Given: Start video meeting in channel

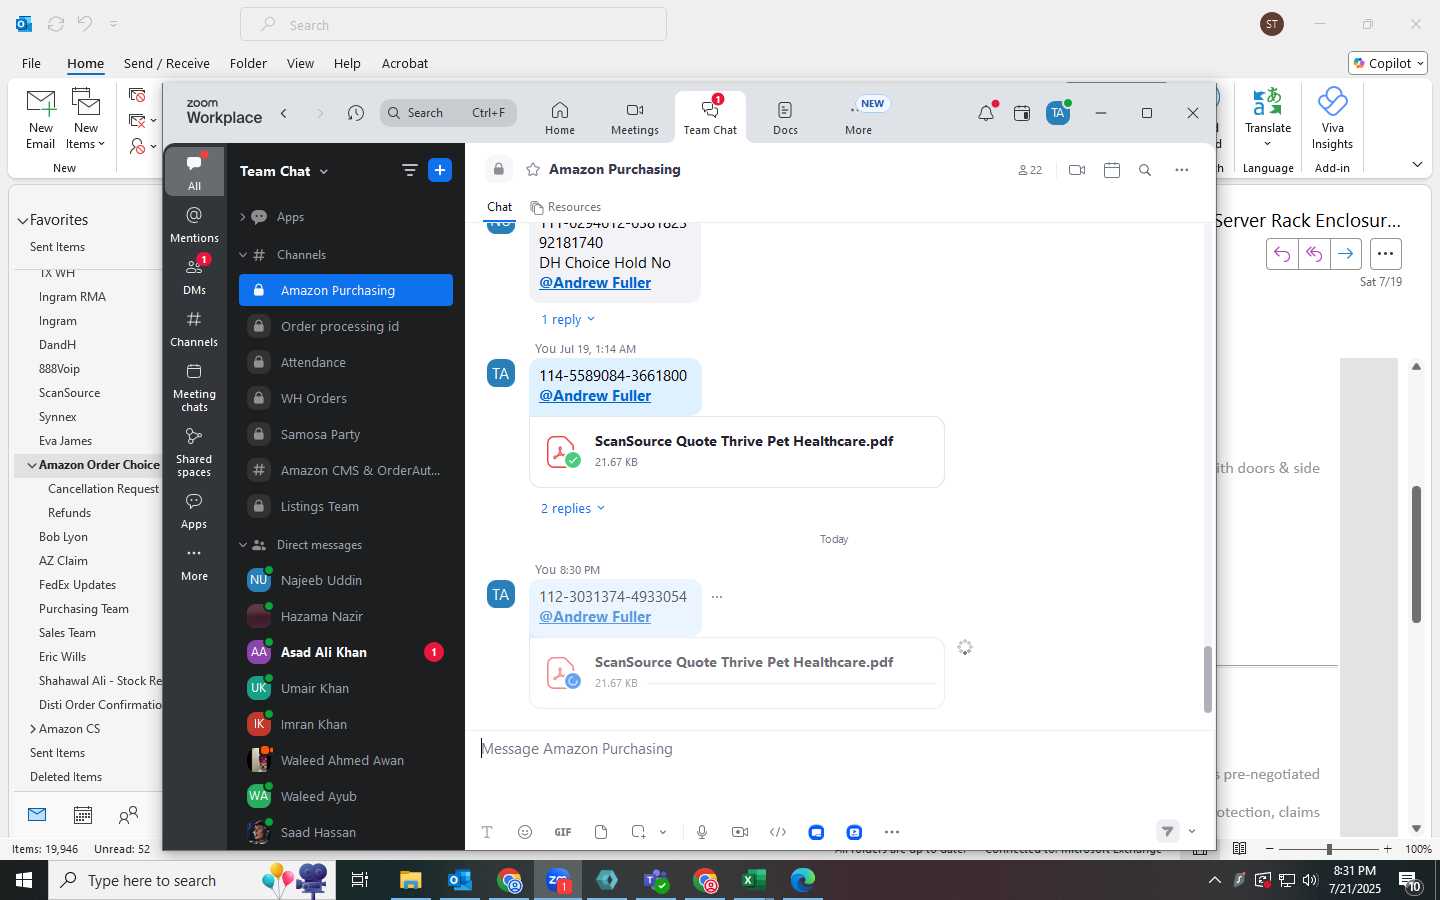Looking at the screenshot, I should pyautogui.click(x=1077, y=170).
